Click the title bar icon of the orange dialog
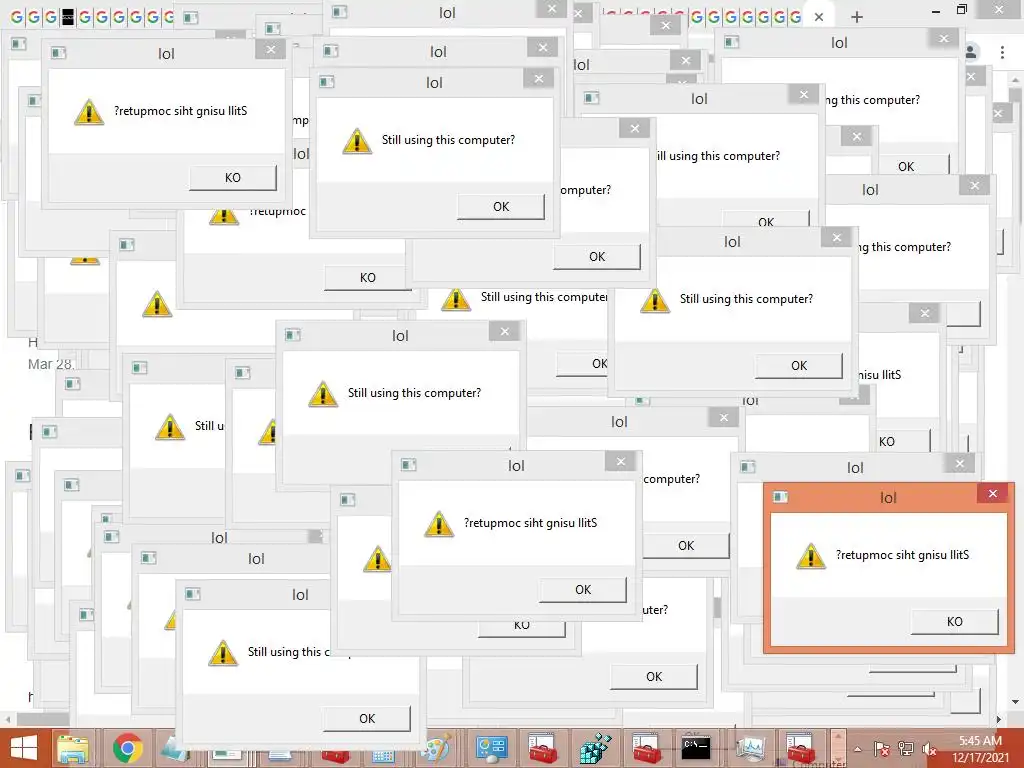The width and height of the screenshot is (1024, 768). point(780,497)
